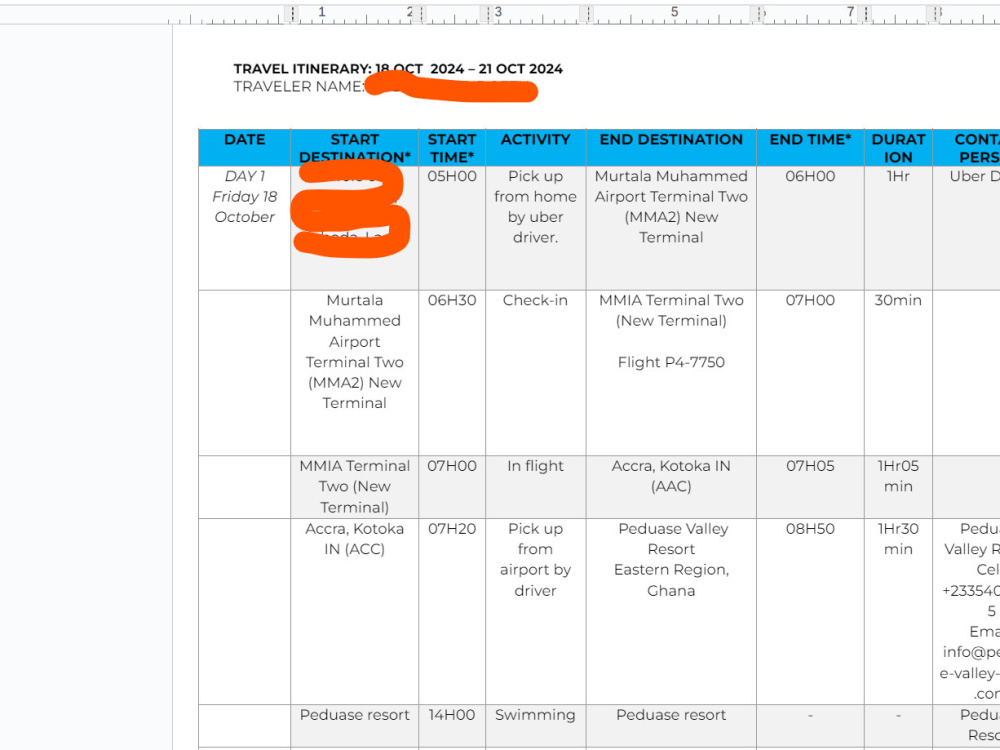This screenshot has width=1000, height=750.
Task: Select the "START DESTINATION*" header cell
Action: point(355,148)
